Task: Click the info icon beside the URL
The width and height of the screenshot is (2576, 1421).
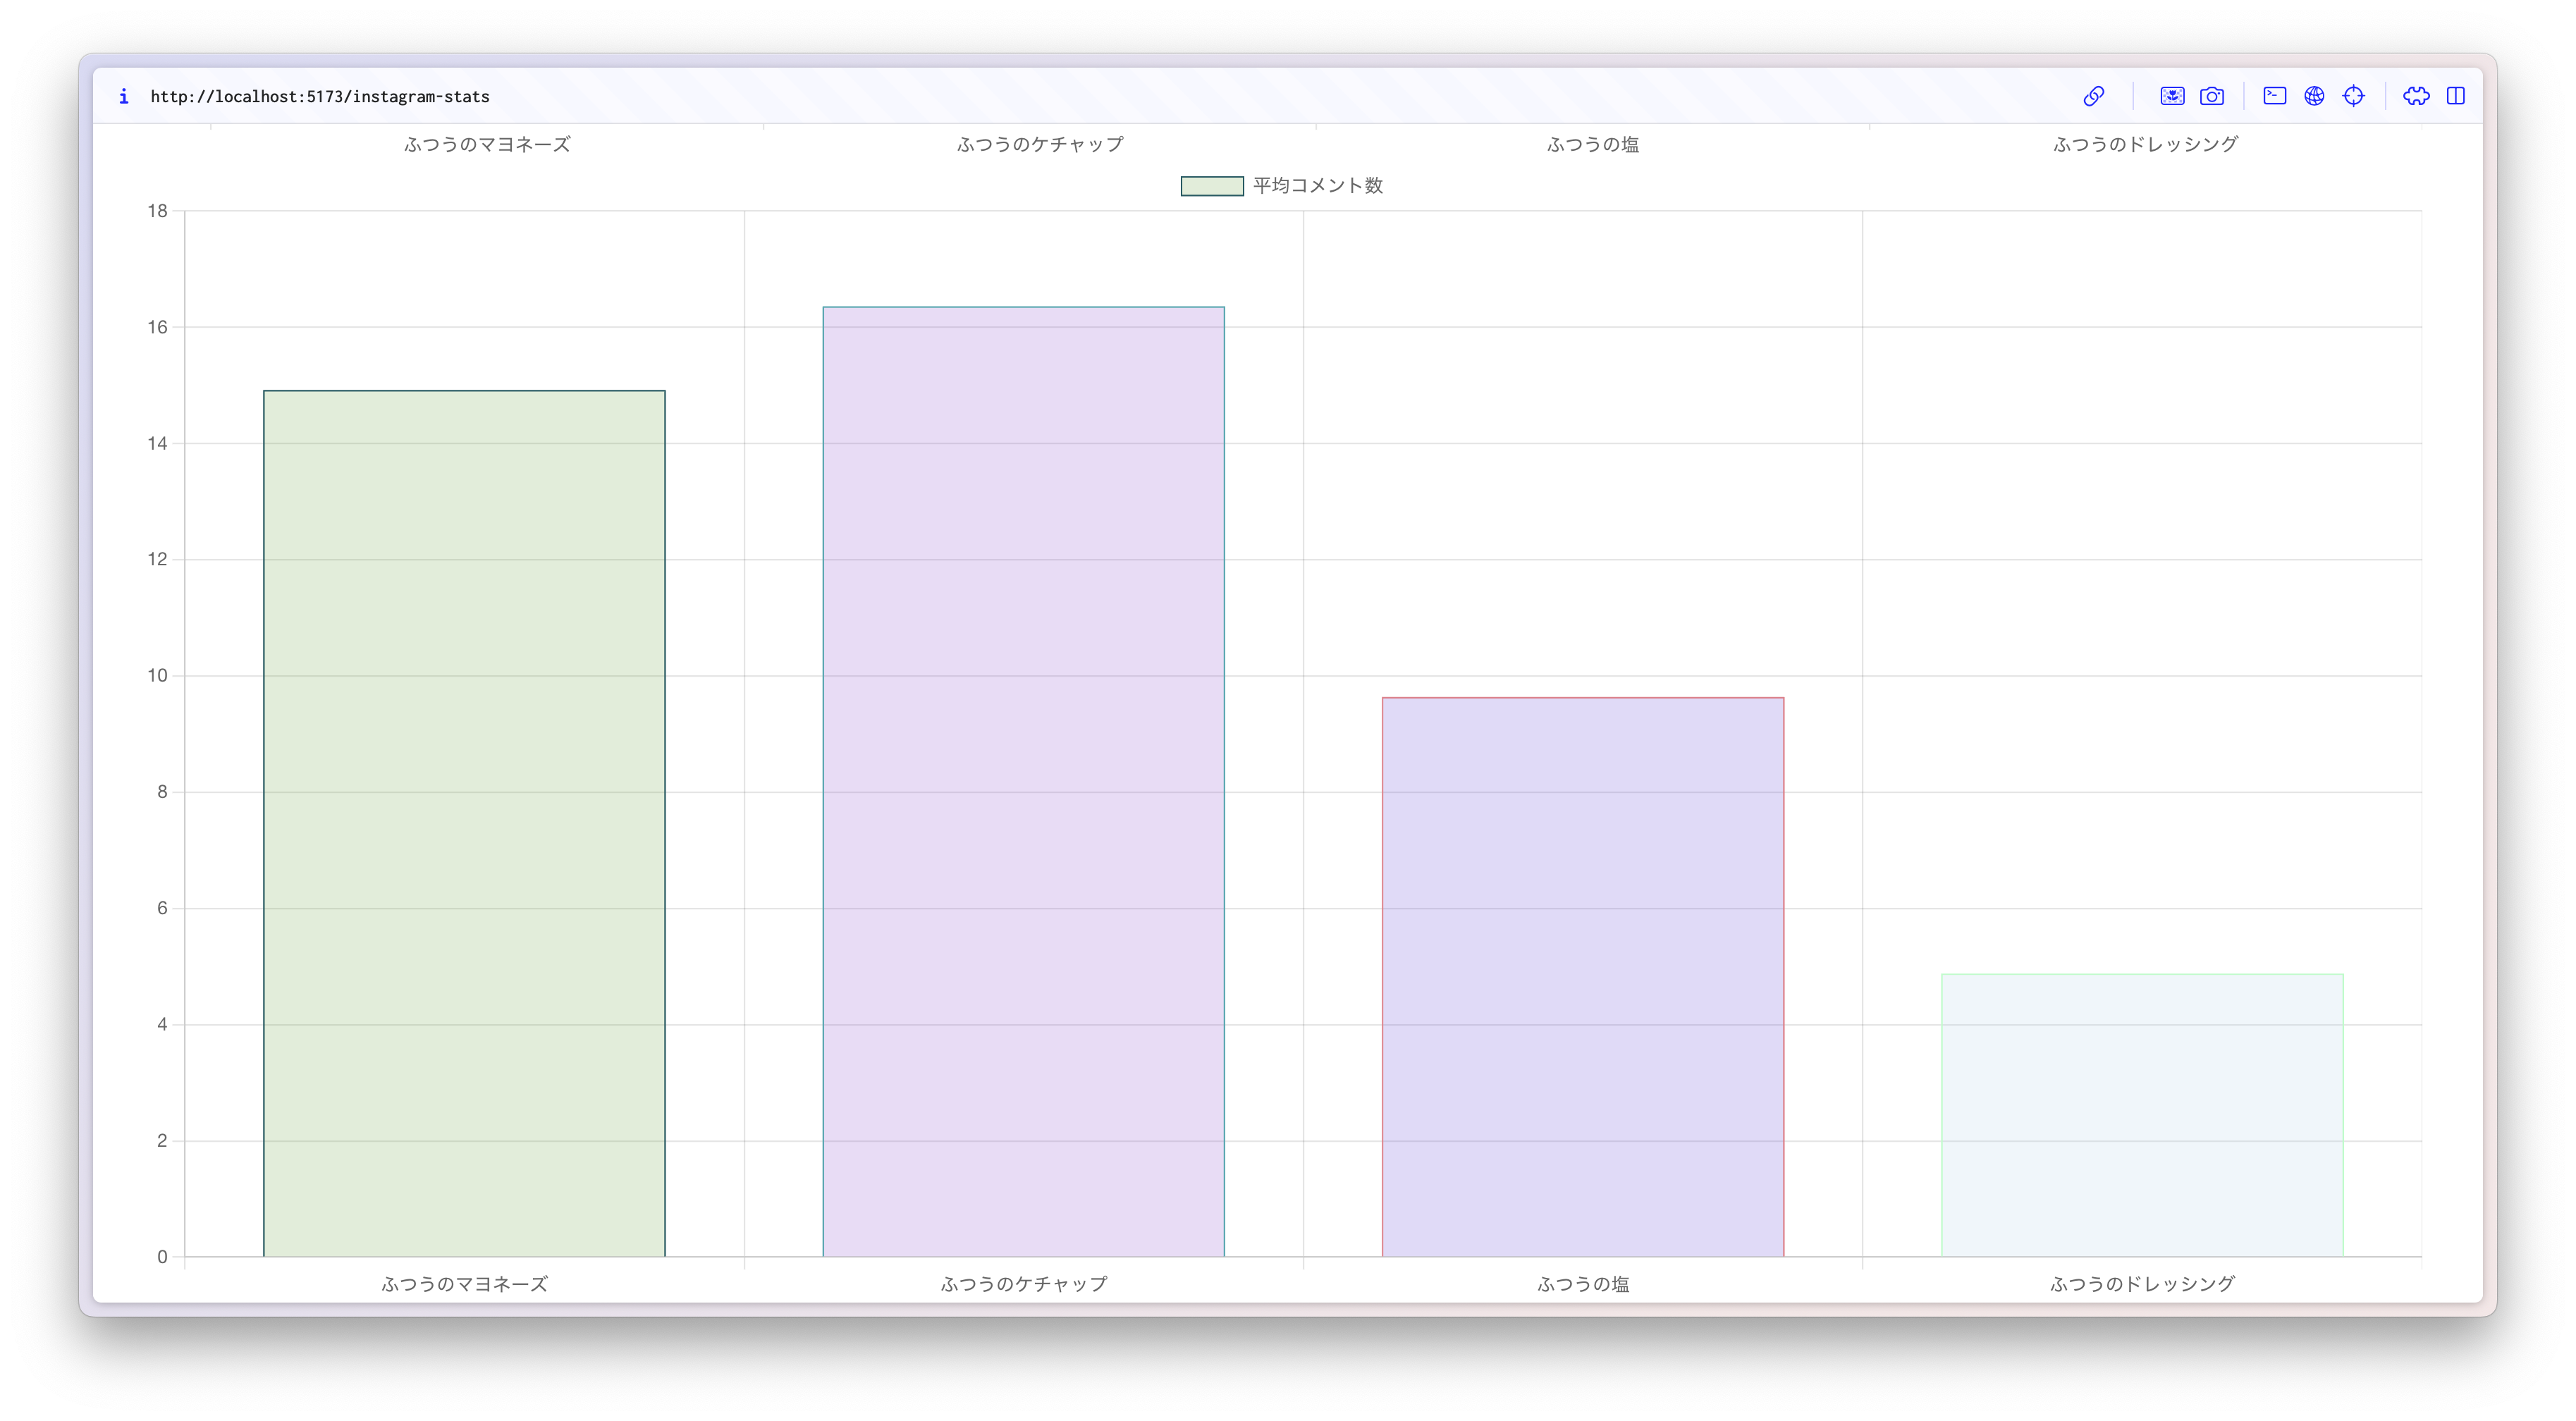Action: (x=123, y=96)
